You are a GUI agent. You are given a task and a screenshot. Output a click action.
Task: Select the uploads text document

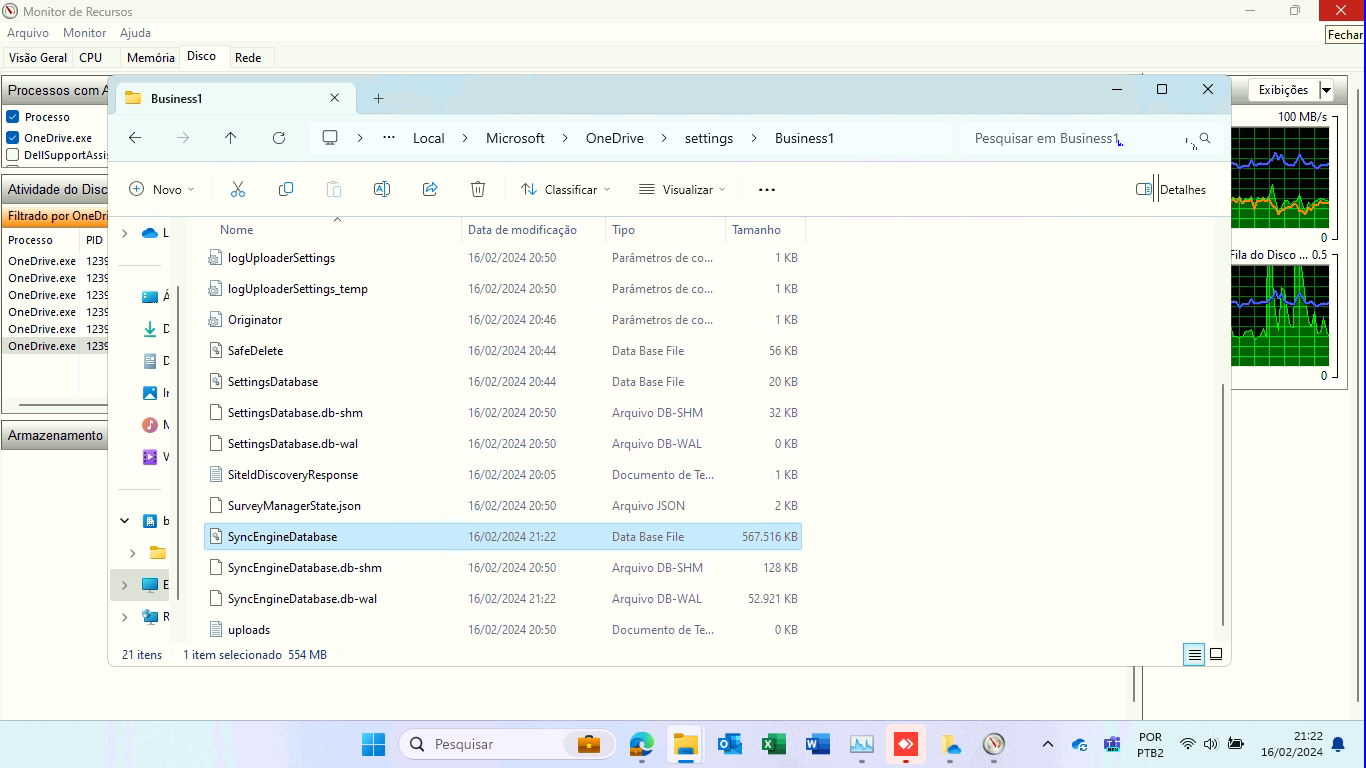502,630
